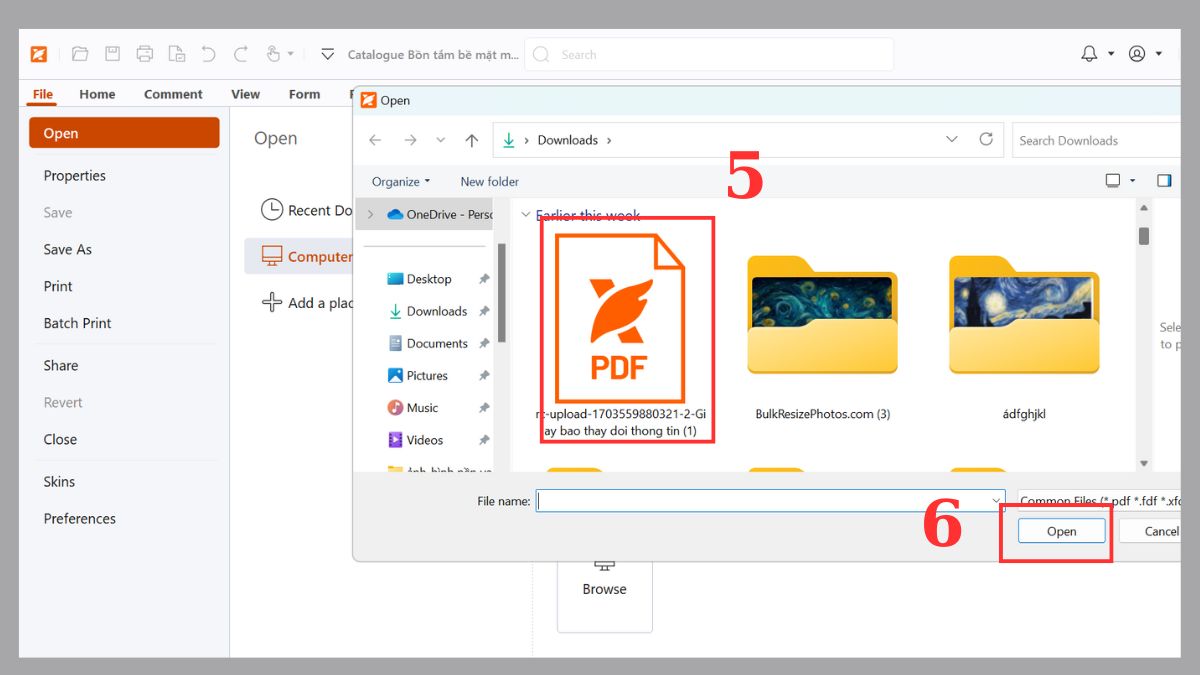Click the undo arrow icon
Viewport: 1200px width, 675px height.
point(208,54)
